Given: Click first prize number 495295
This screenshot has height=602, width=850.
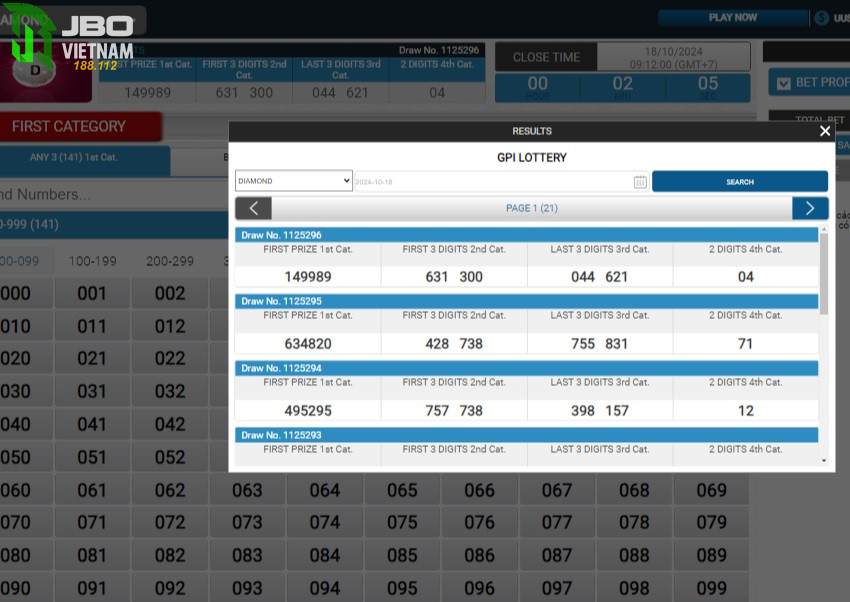Looking at the screenshot, I should pos(308,411).
